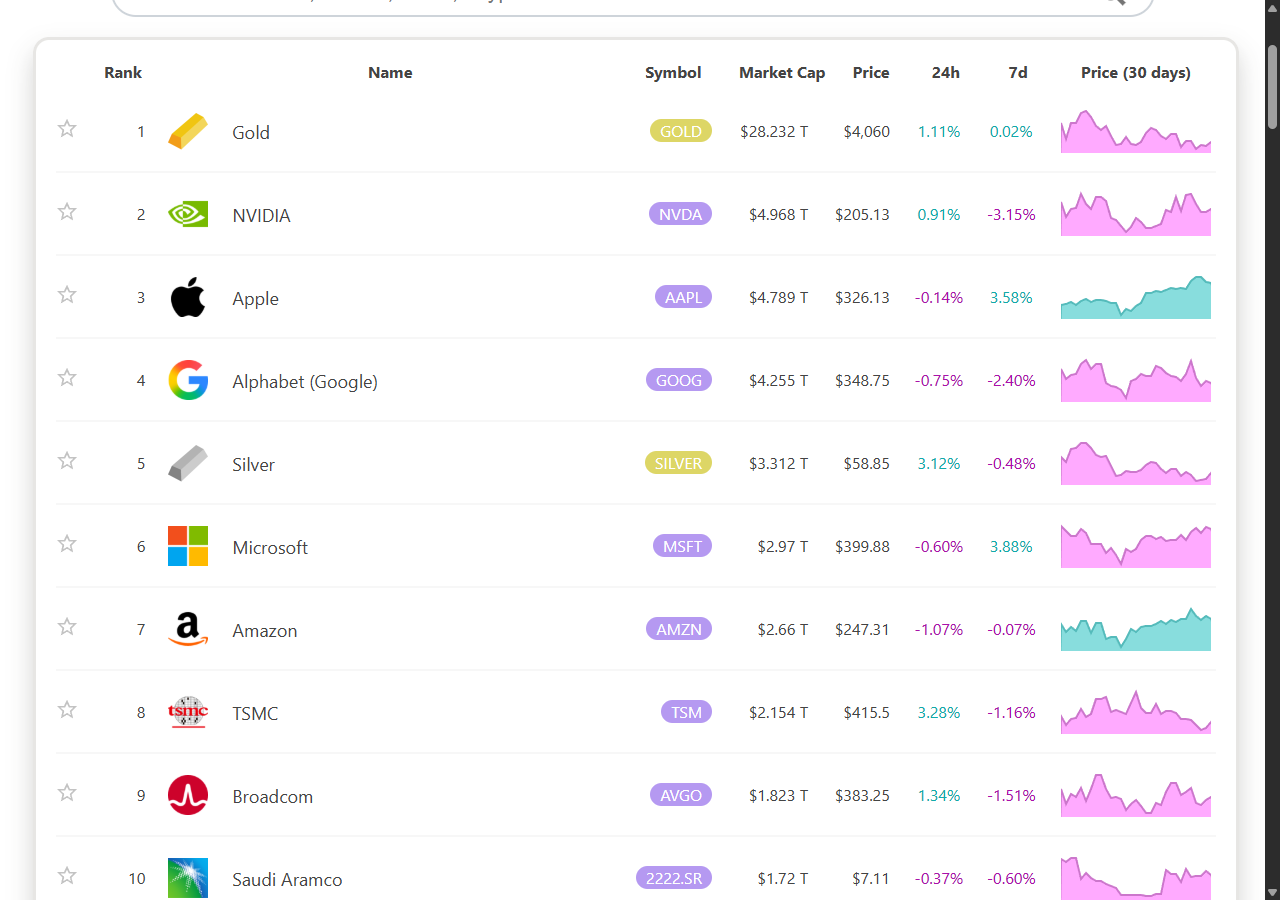Add Apple to favorites via star

(x=67, y=294)
